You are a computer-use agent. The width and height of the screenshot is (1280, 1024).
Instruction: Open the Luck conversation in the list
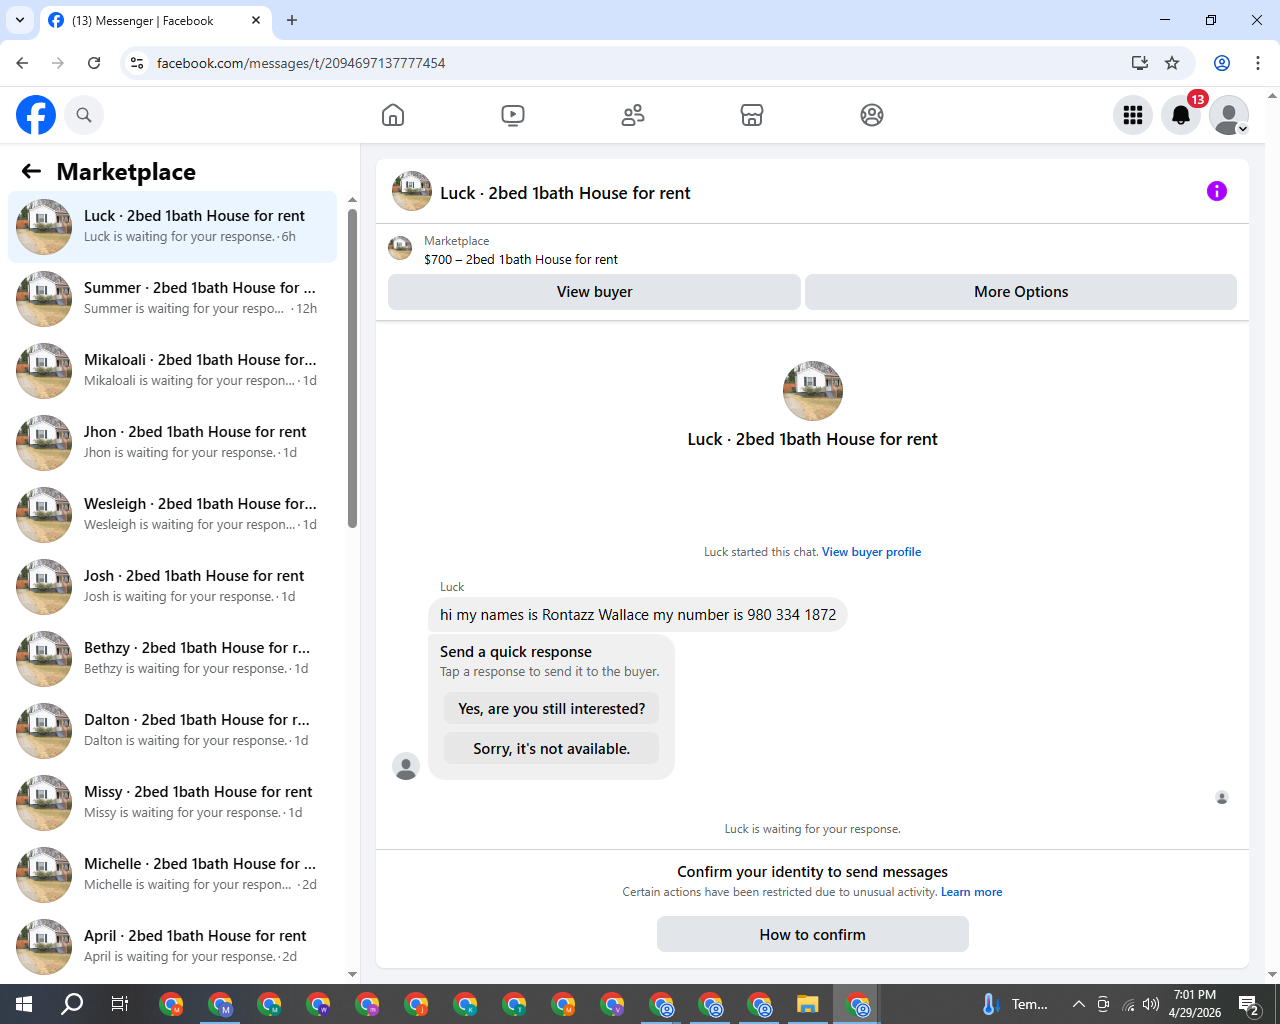point(173,227)
